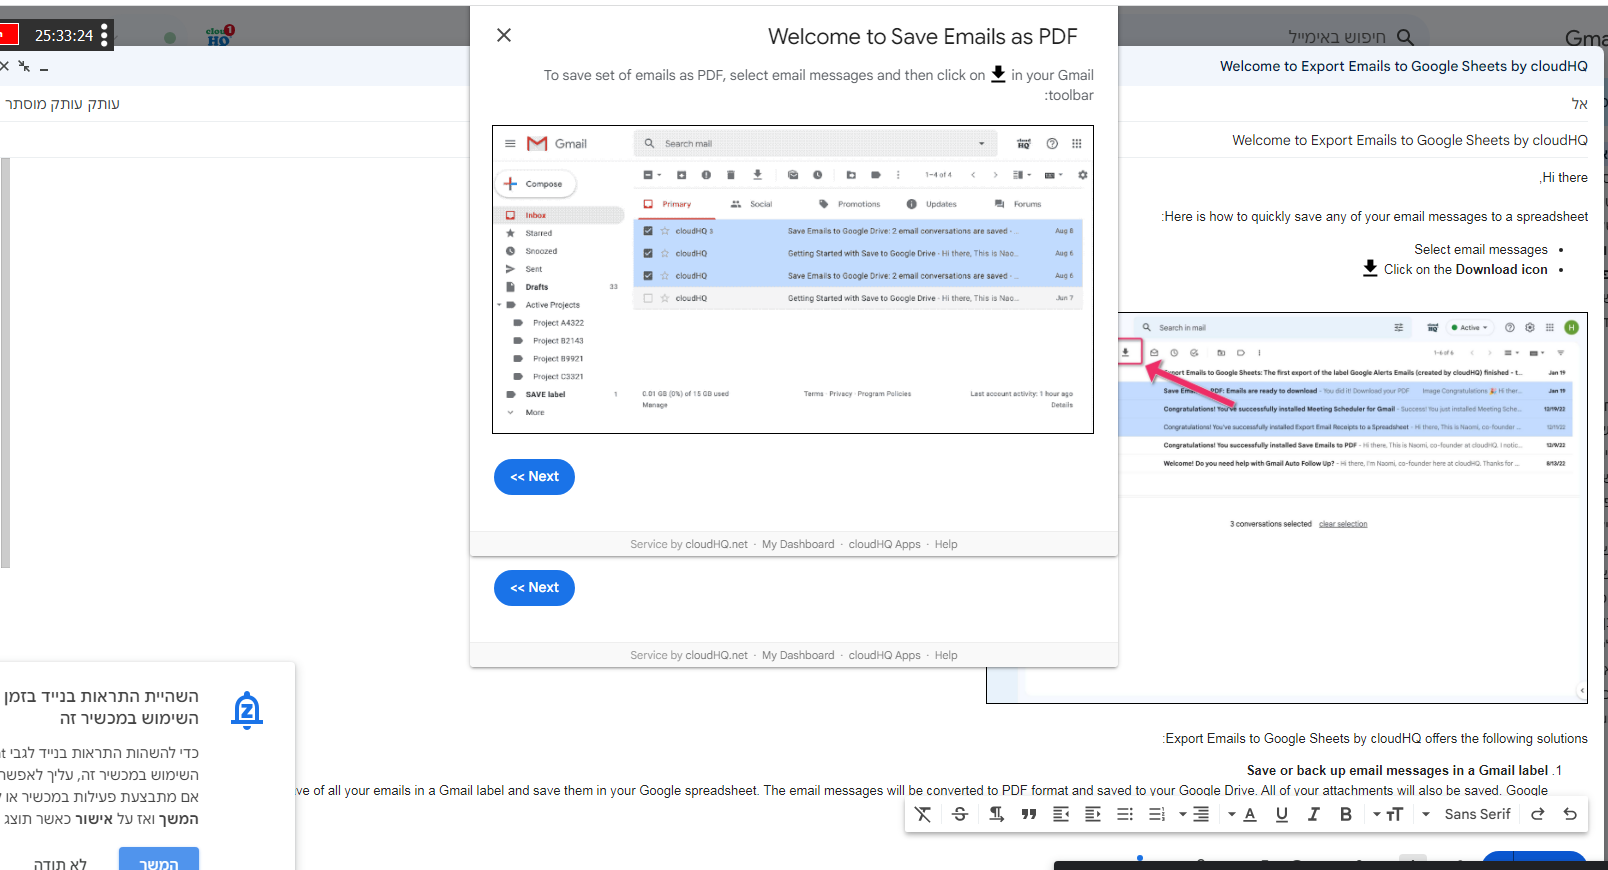Open Help link in the lower panel footer
The height and width of the screenshot is (870, 1608).
pyautogui.click(x=946, y=655)
